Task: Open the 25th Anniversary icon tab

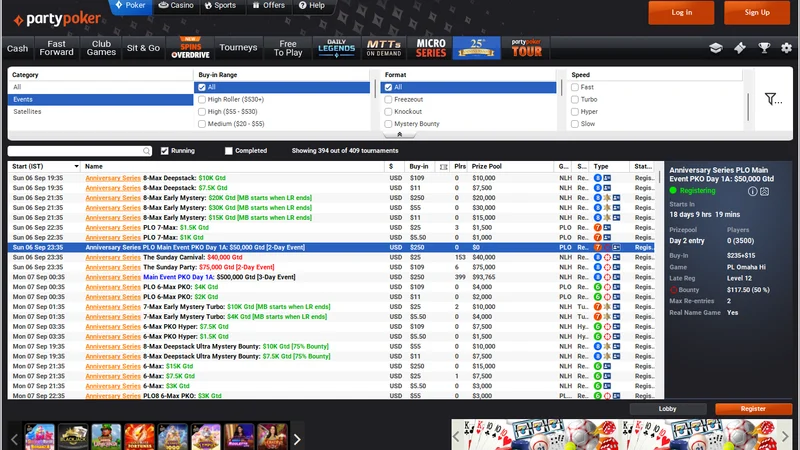Action: point(477,48)
